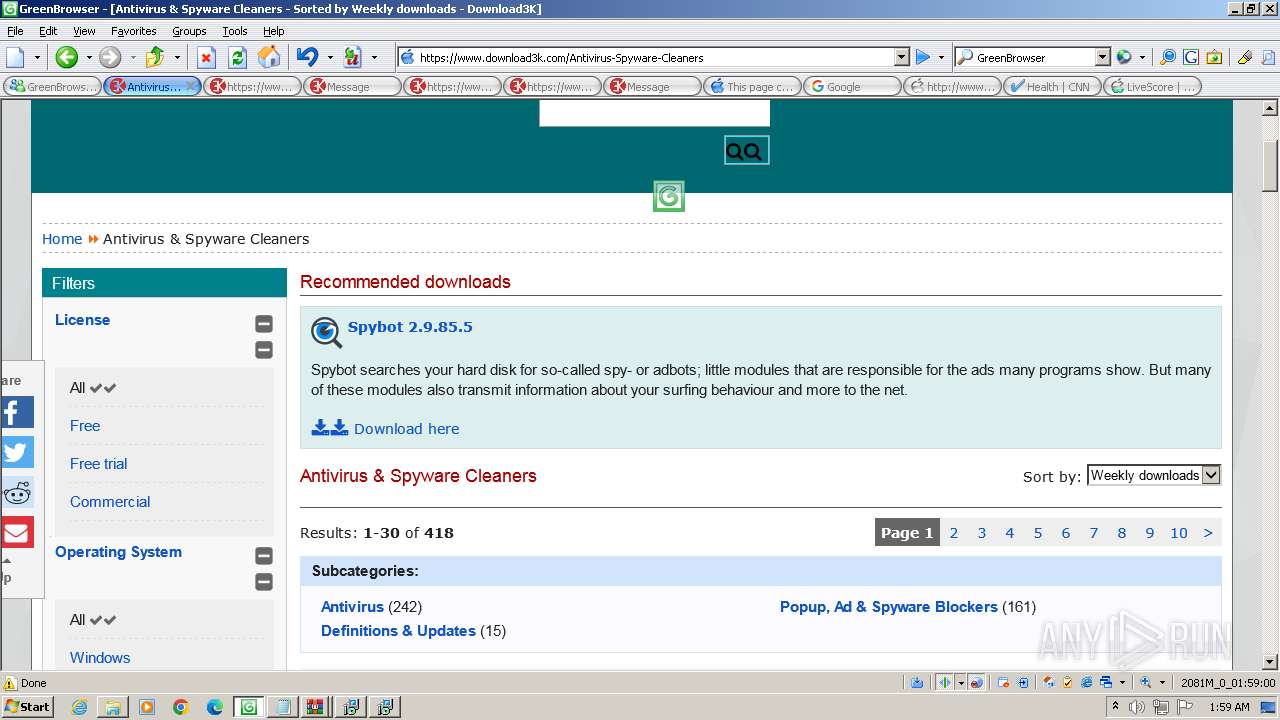Image resolution: width=1280 pixels, height=720 pixels.
Task: Click the blue G search toolbar icon
Action: (1191, 57)
